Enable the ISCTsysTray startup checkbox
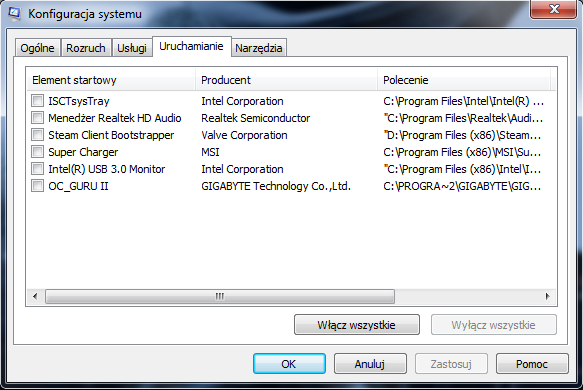The image size is (583, 390). pos(37,100)
